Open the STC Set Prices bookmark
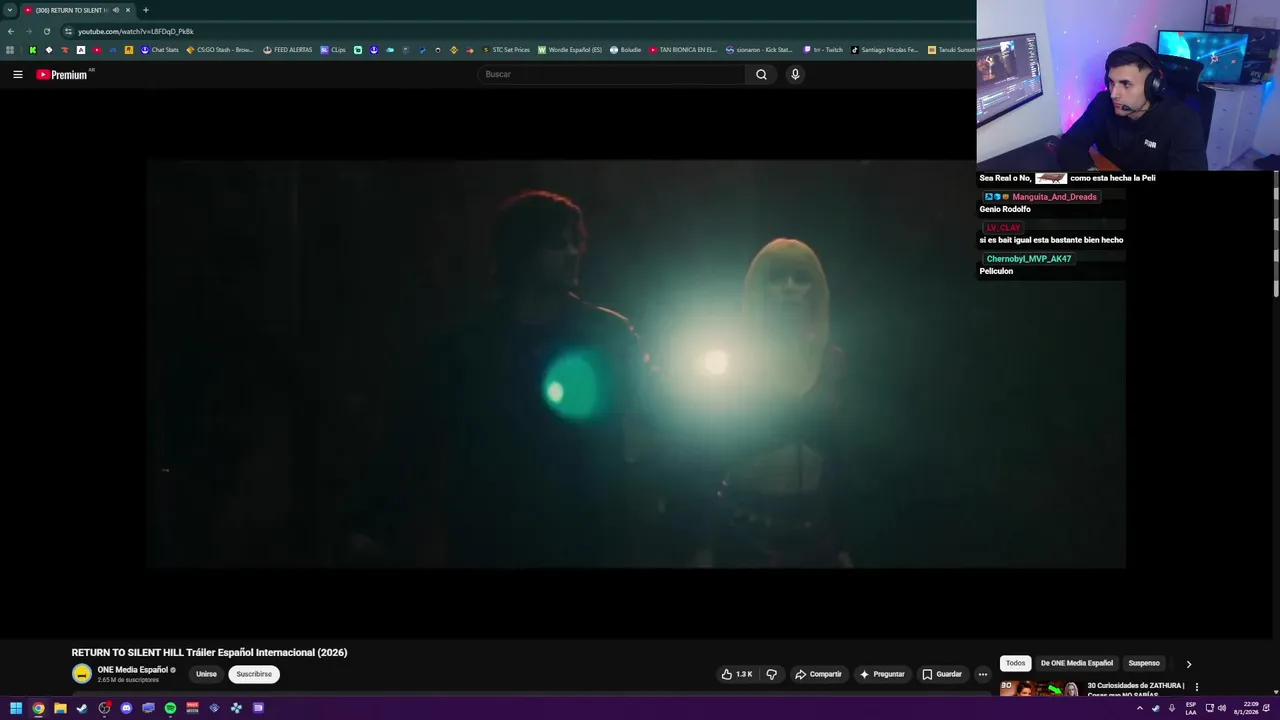 [x=506, y=49]
